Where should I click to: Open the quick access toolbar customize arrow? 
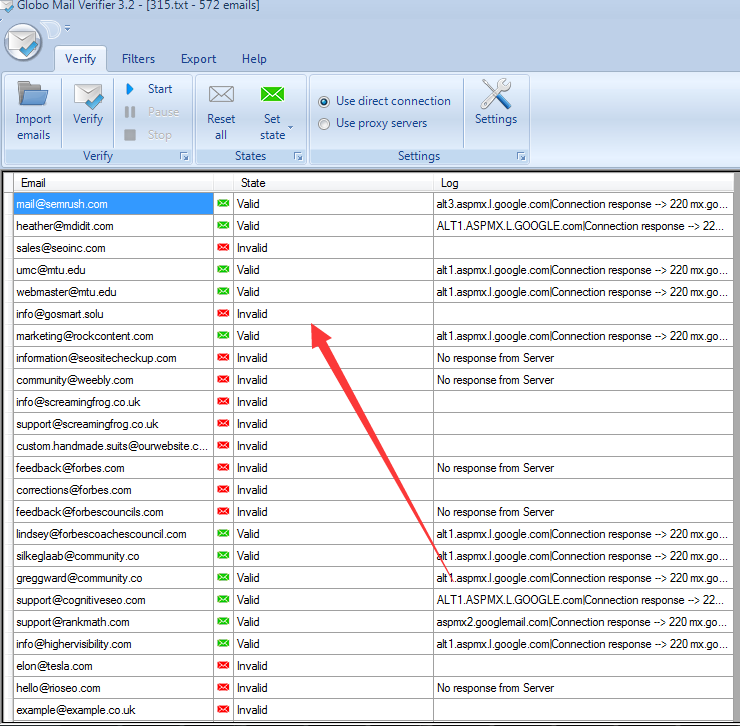click(67, 28)
